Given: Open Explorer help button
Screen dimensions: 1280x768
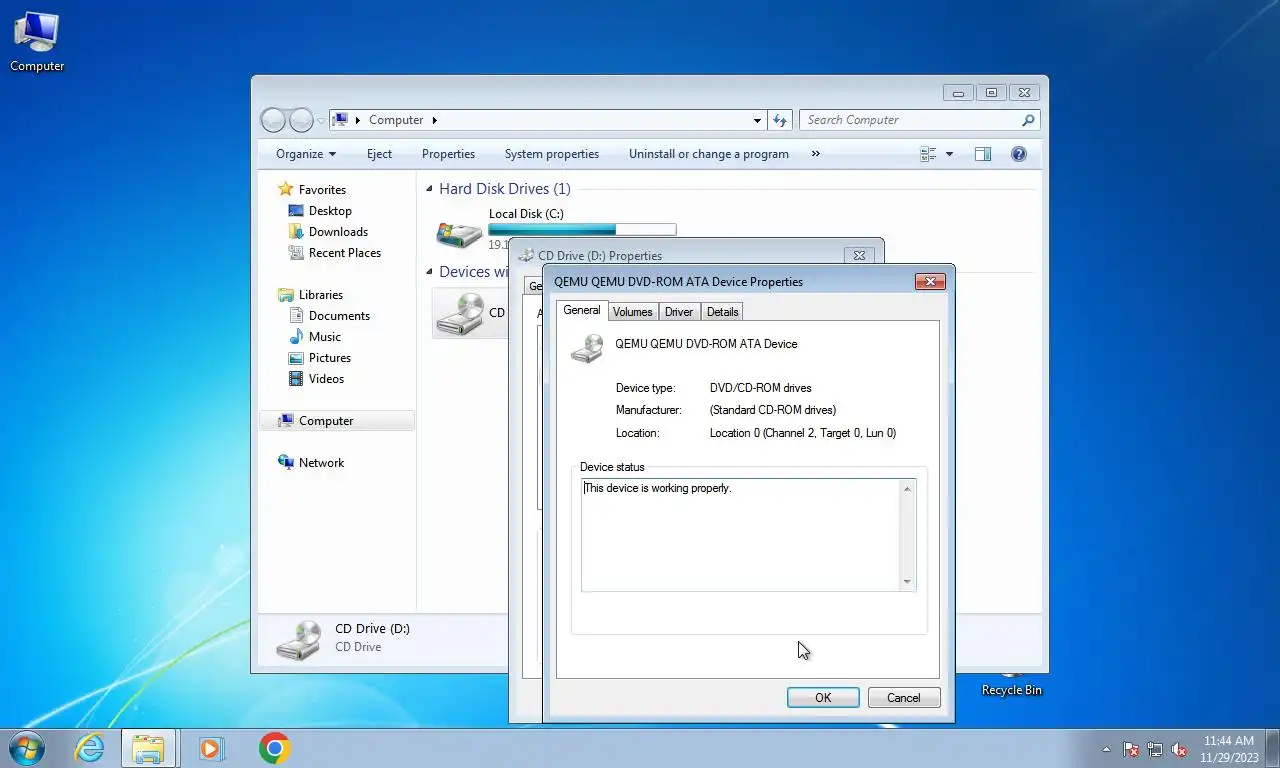Looking at the screenshot, I should [1019, 154].
